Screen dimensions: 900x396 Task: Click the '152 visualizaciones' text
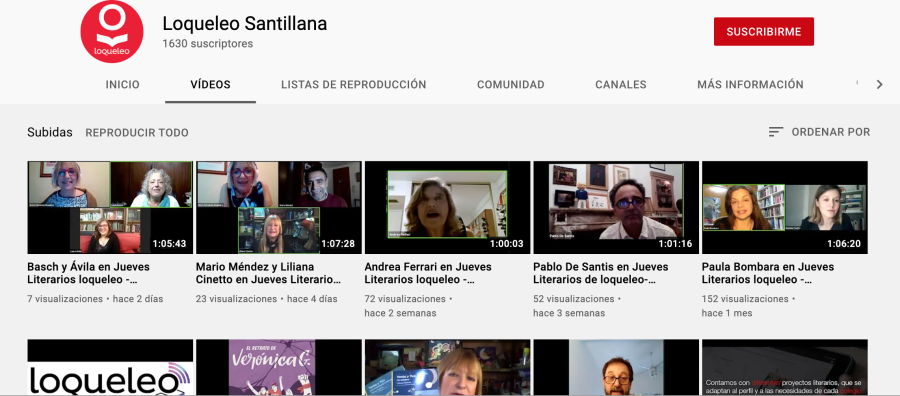745,299
